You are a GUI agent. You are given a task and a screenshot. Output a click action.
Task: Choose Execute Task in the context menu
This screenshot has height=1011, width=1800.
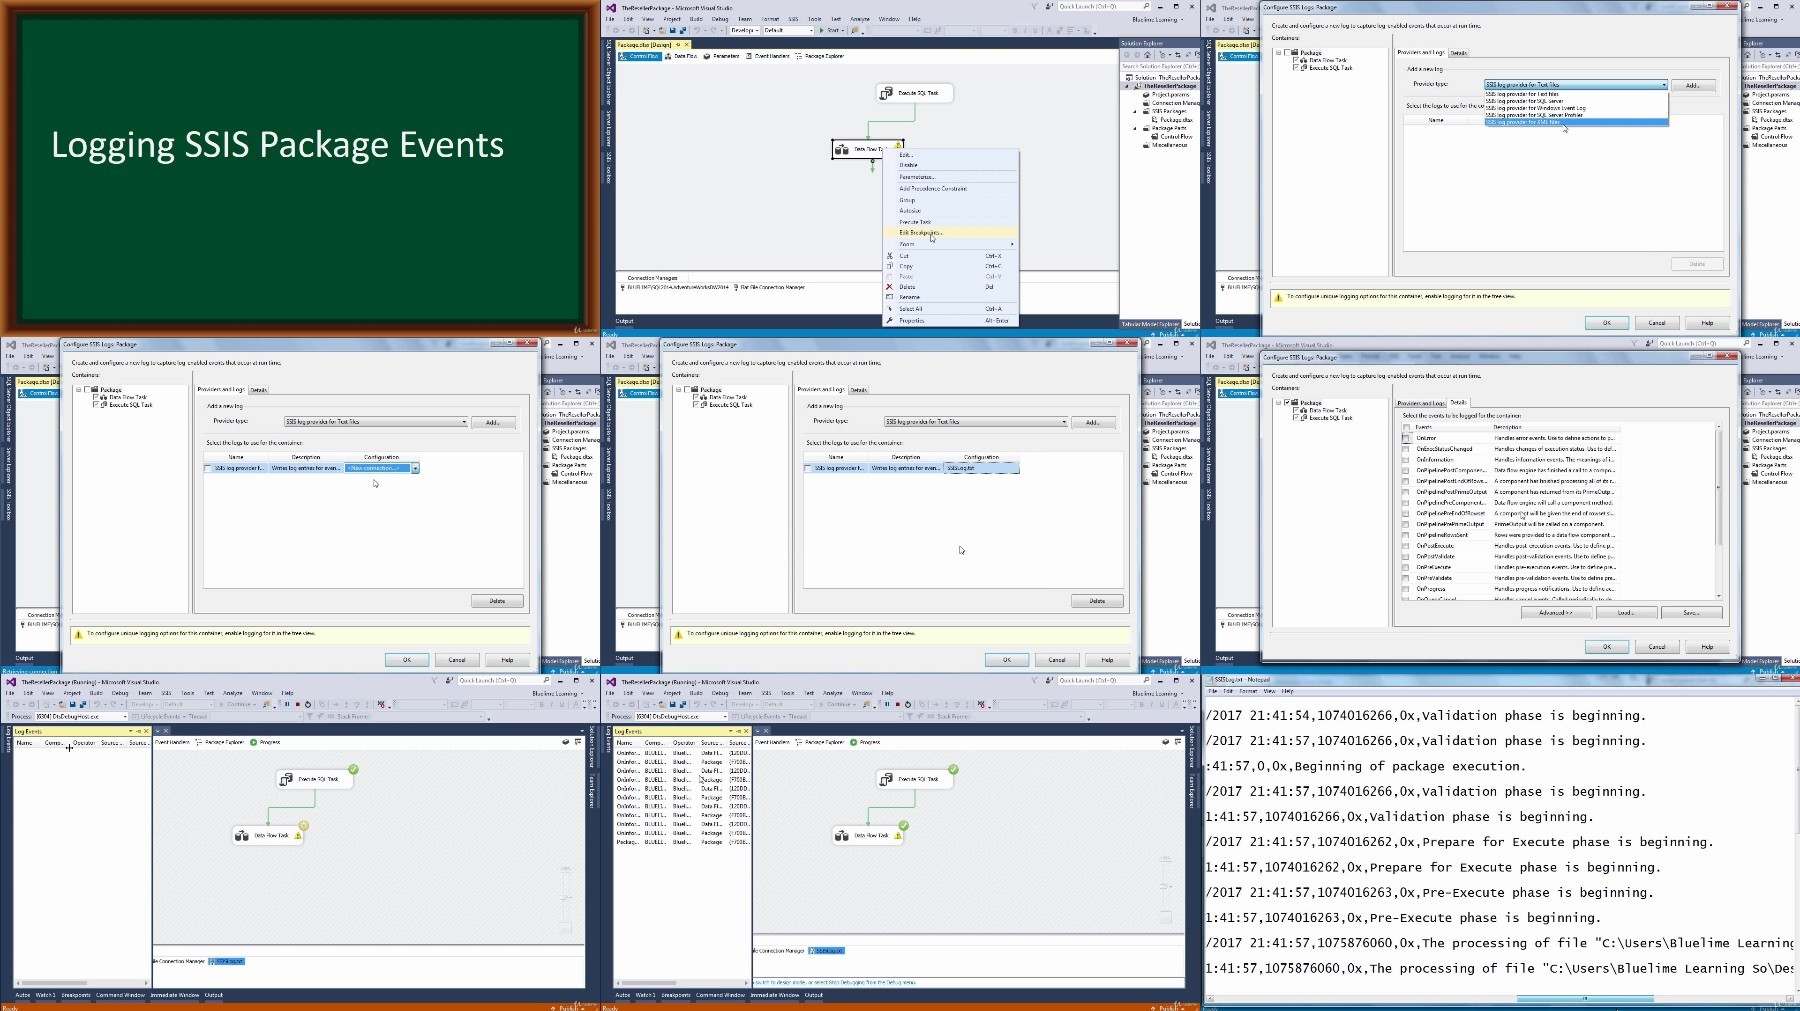pyautogui.click(x=950, y=222)
